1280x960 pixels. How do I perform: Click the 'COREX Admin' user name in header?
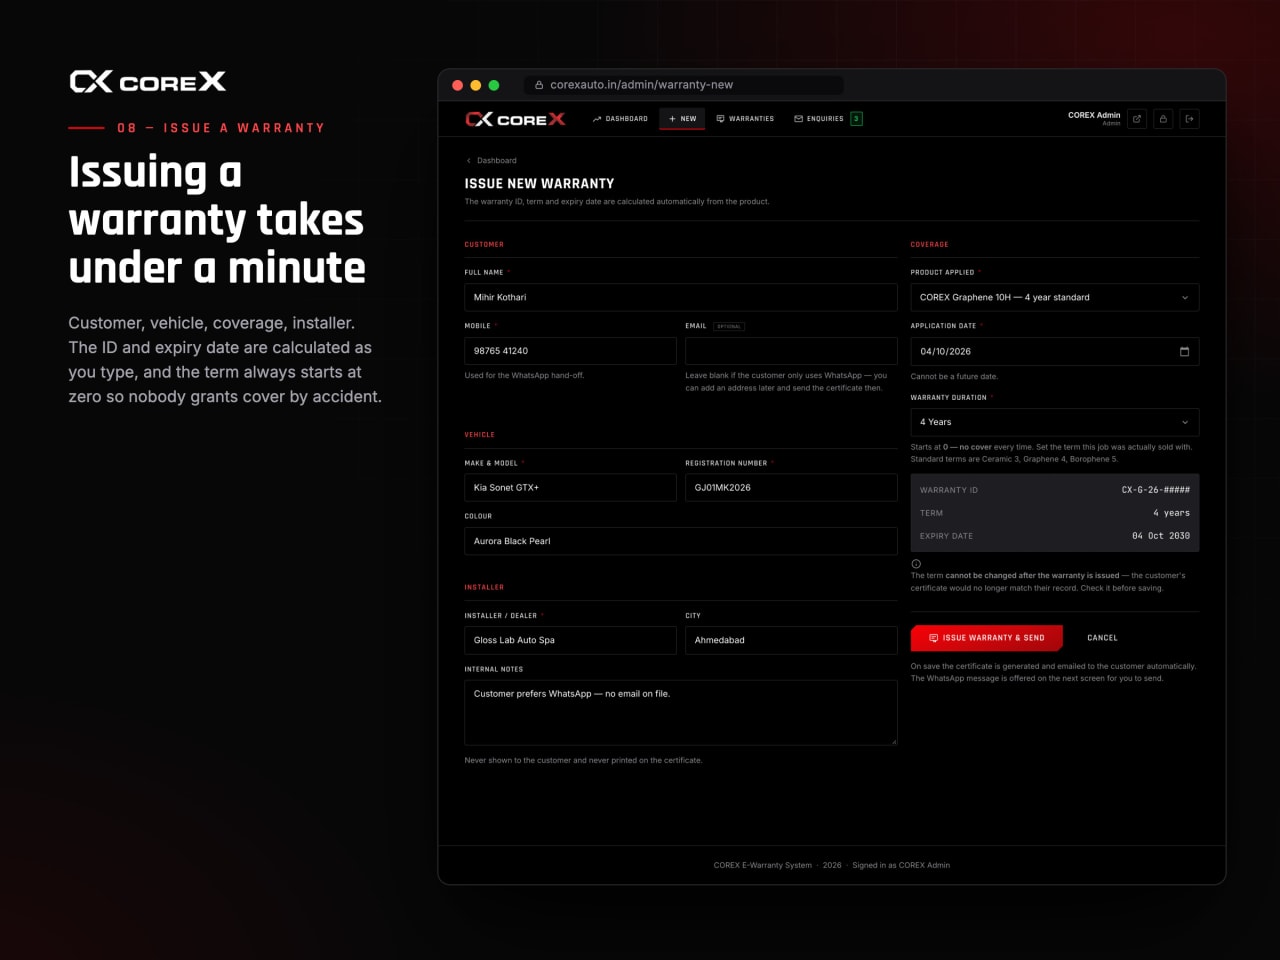tap(1094, 115)
